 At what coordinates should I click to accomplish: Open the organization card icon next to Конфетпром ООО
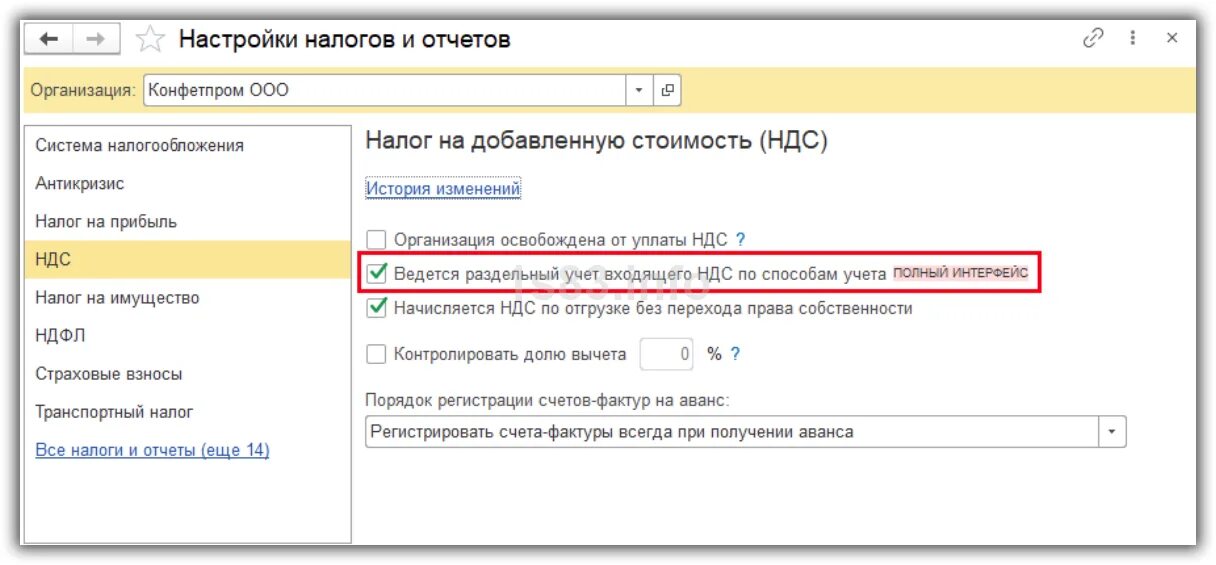click(668, 90)
